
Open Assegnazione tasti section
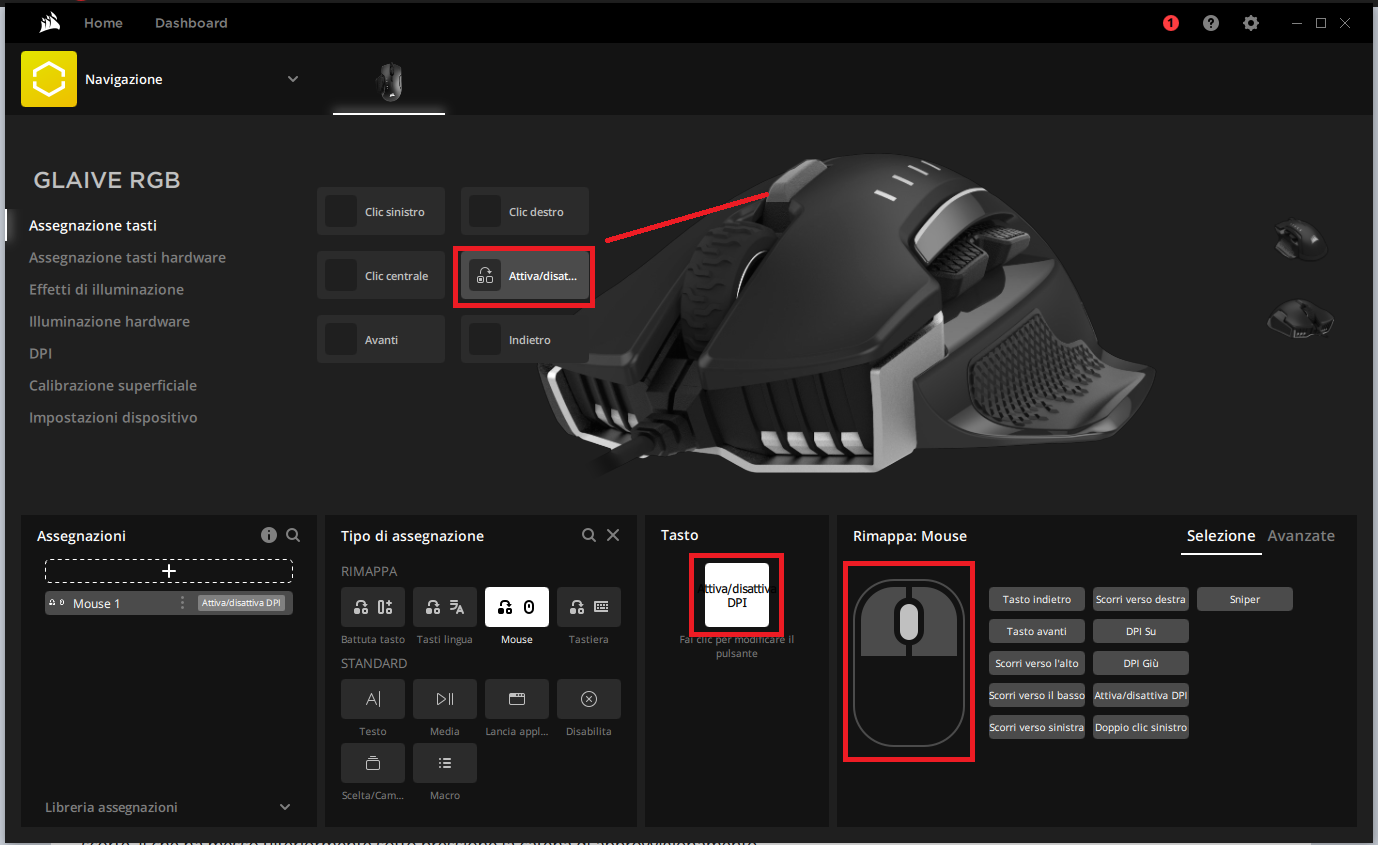(x=93, y=226)
